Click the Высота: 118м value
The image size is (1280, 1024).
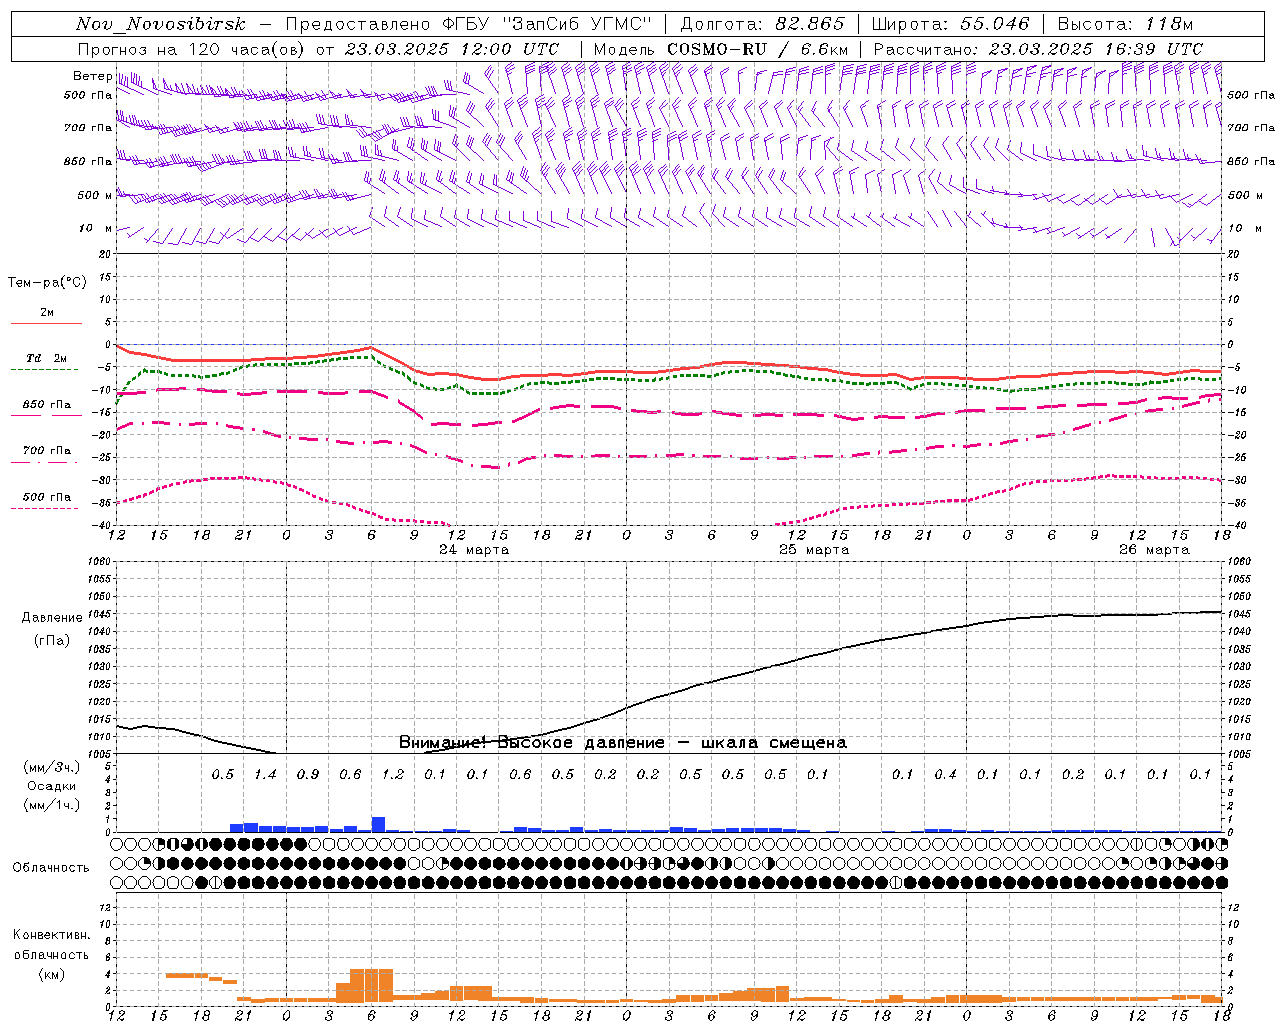[x=1126, y=24]
